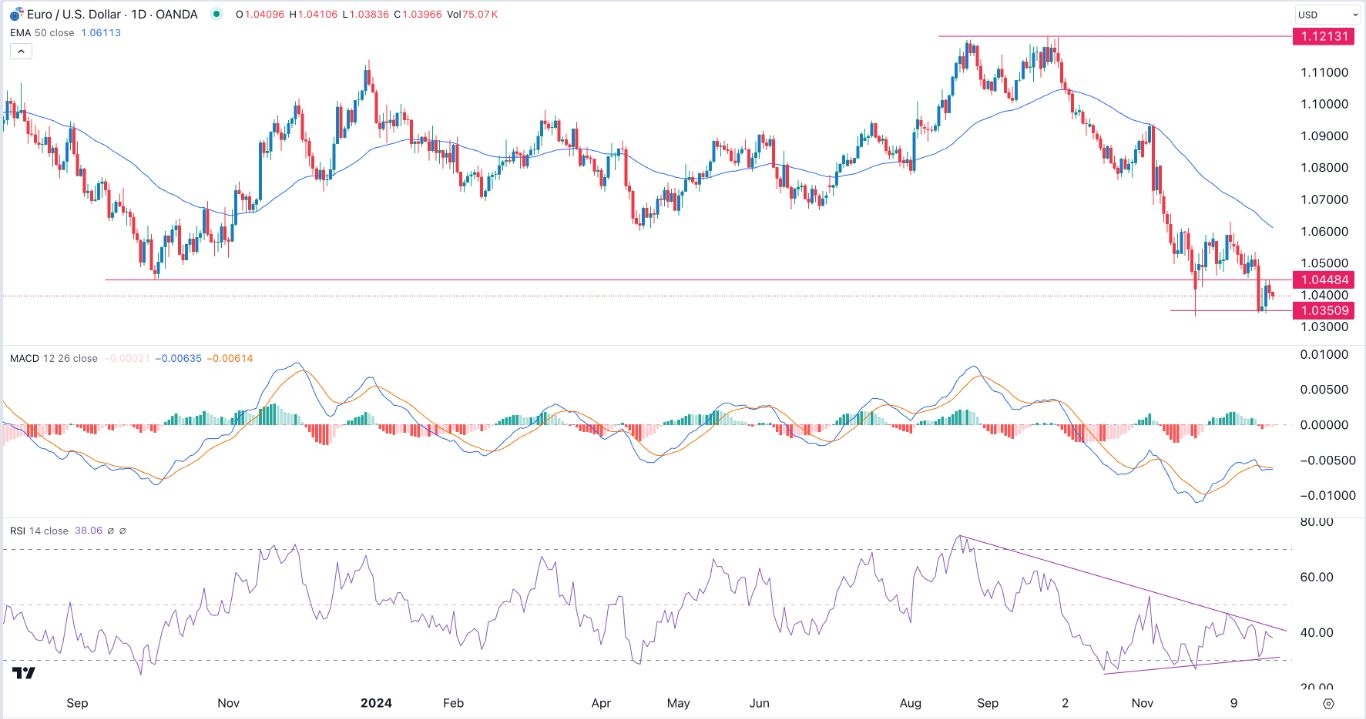Click the Nov label near right of time axis
The height and width of the screenshot is (719, 1366).
[1141, 703]
